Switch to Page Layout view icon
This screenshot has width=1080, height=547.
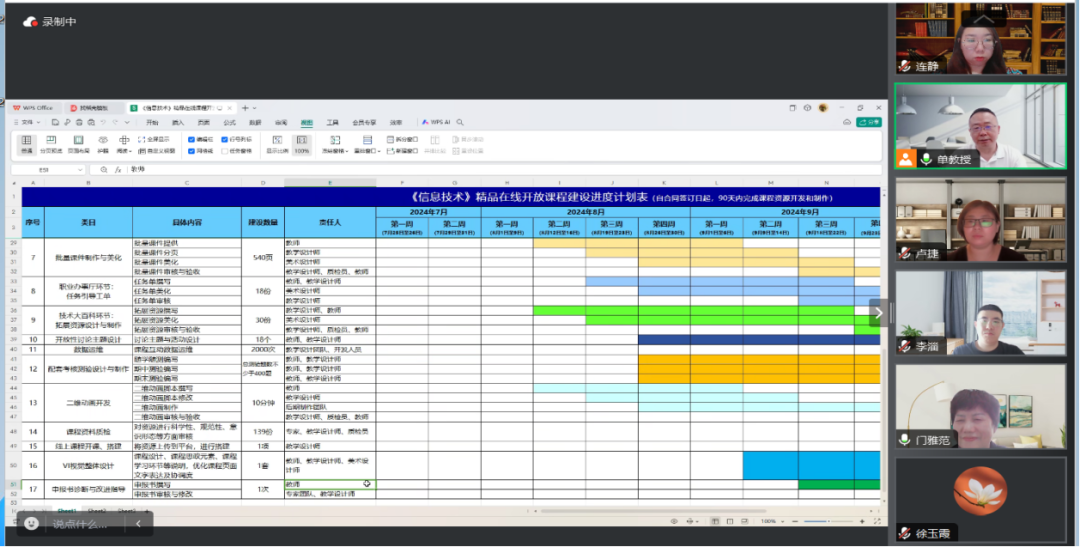coord(78,144)
